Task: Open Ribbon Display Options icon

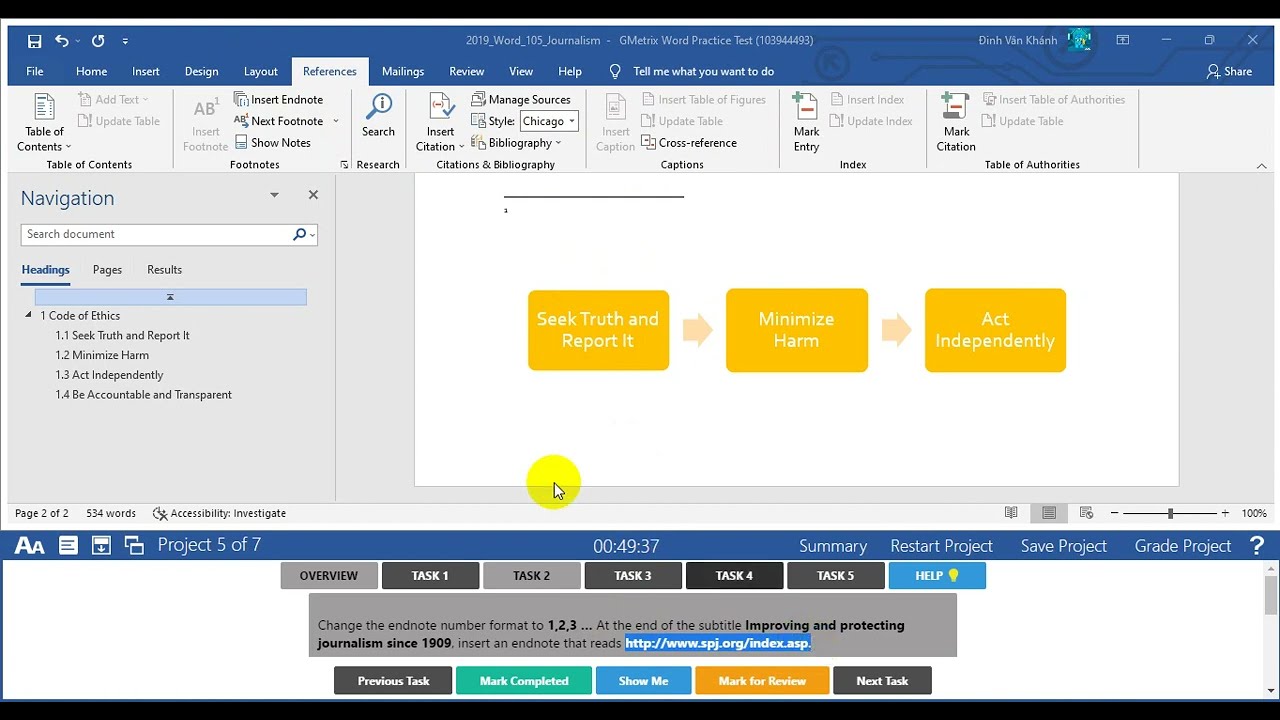Action: 1123,41
